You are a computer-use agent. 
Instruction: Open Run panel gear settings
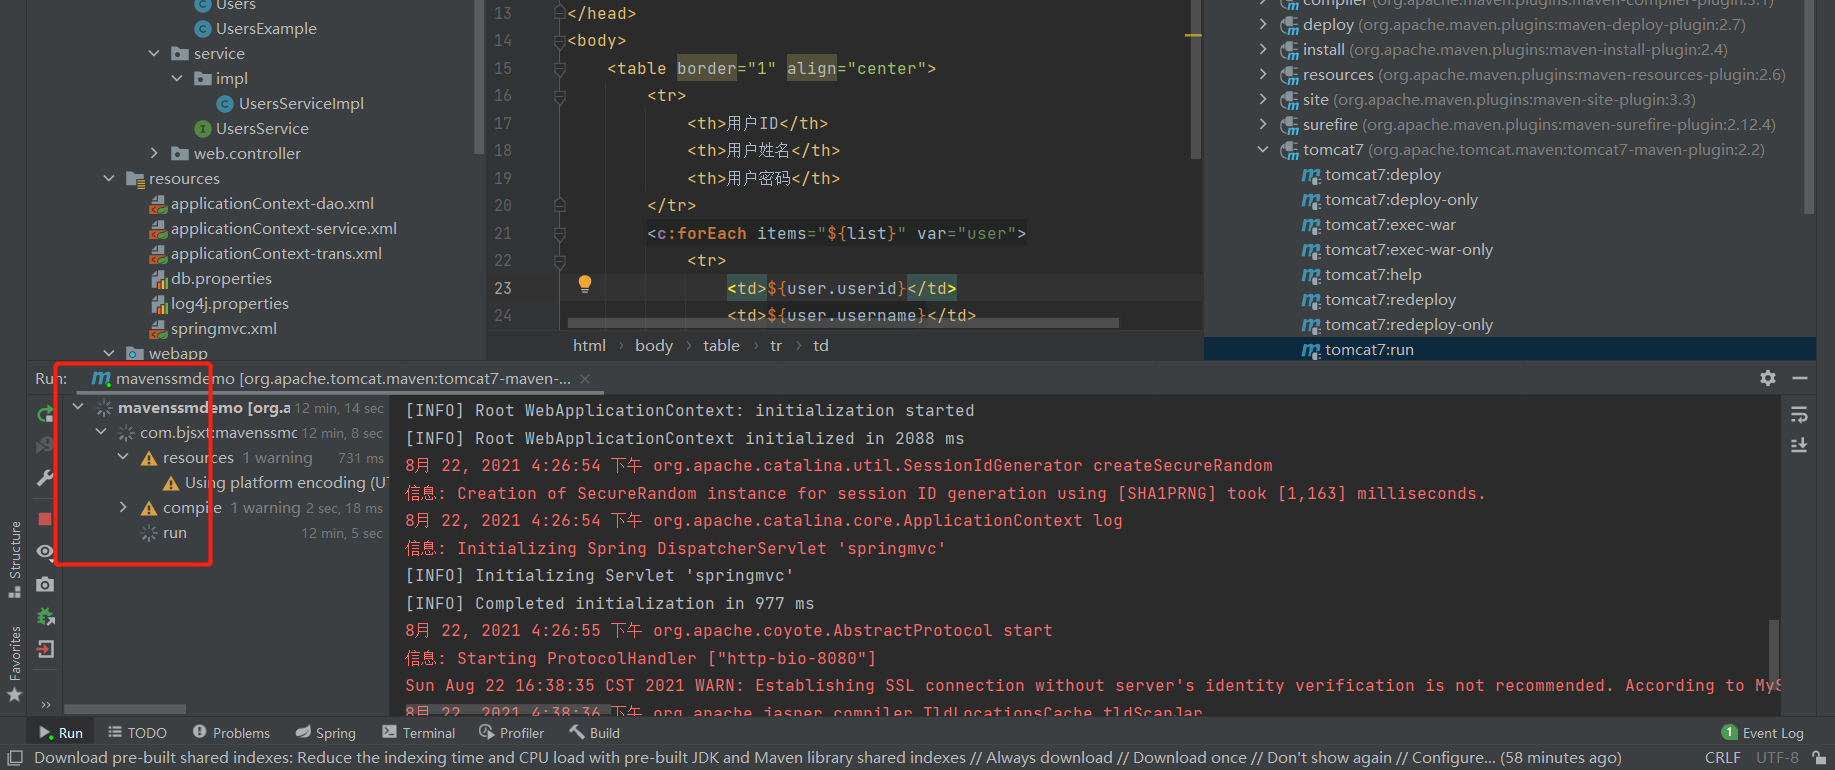(x=1768, y=378)
